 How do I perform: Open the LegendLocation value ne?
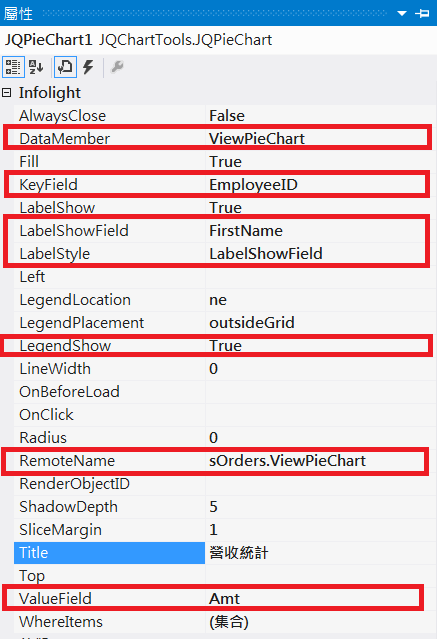(320, 300)
